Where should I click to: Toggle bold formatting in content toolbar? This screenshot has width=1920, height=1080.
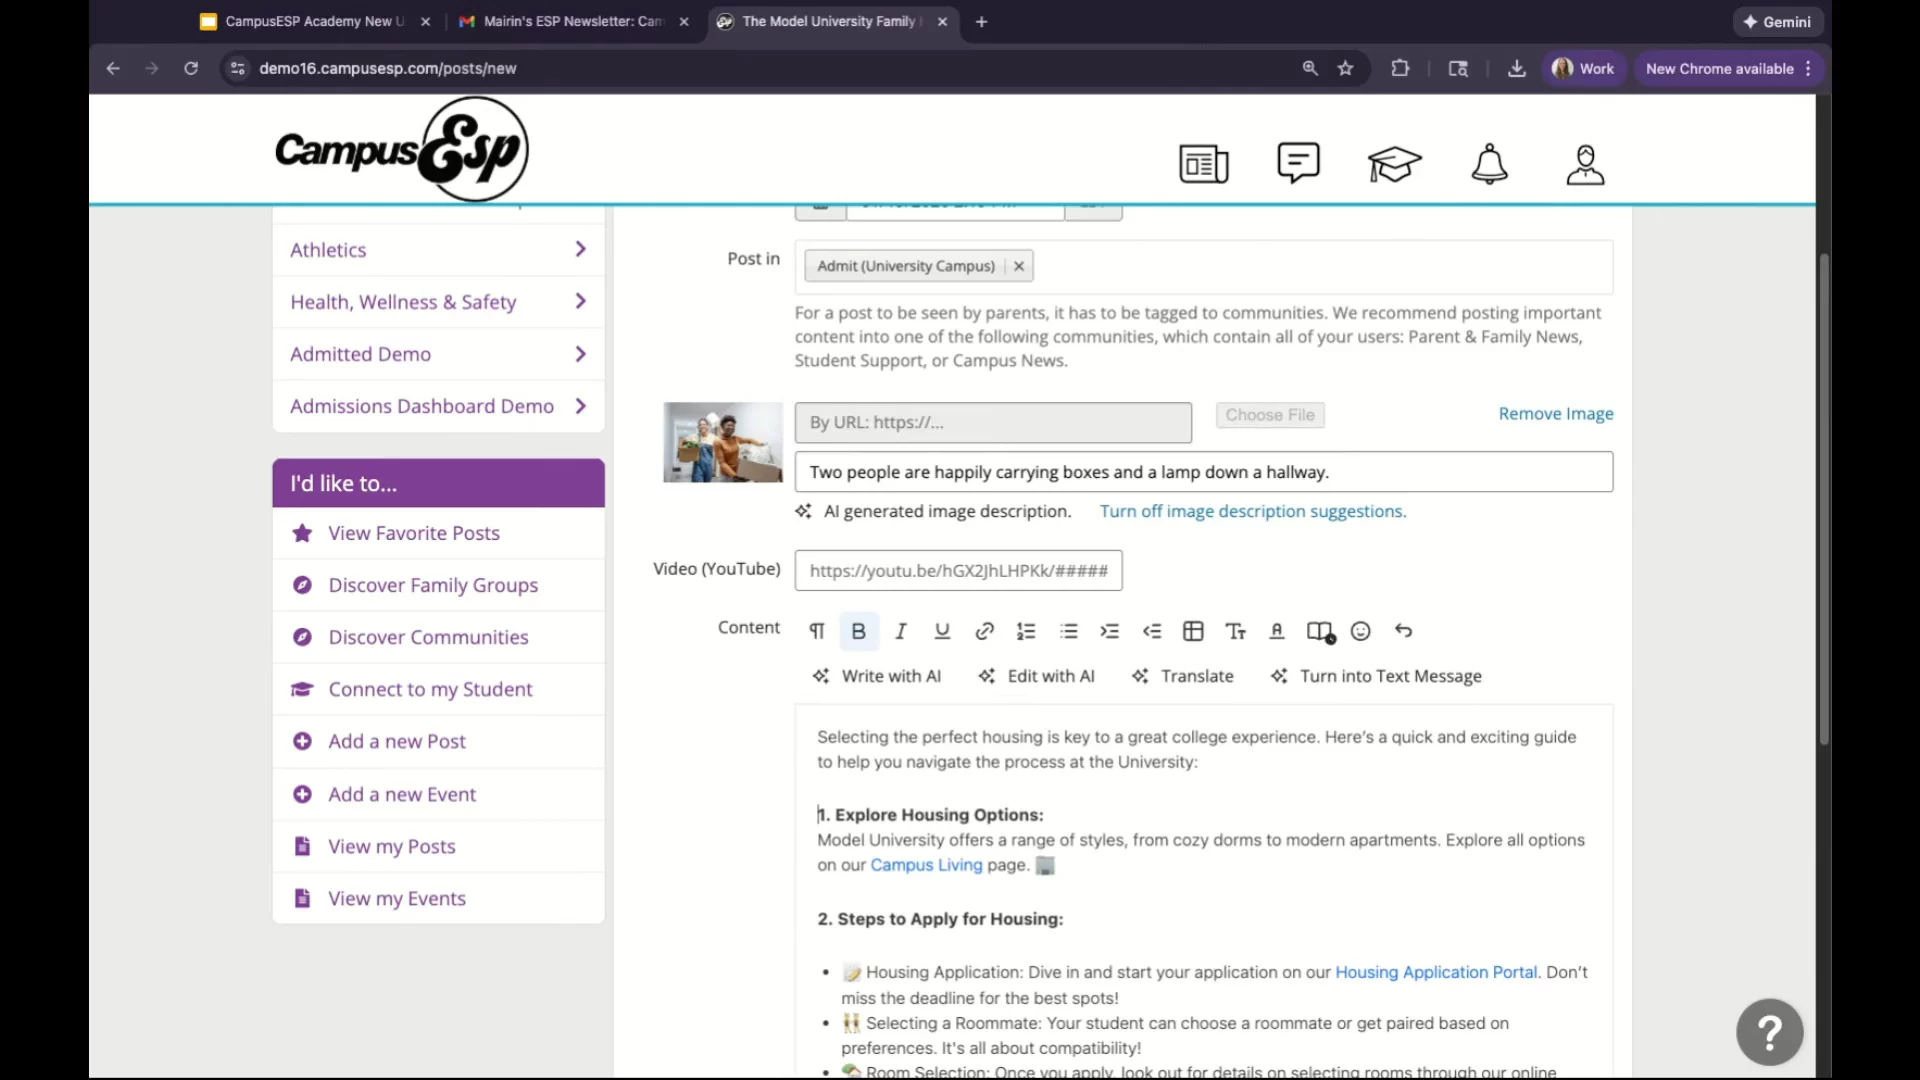pyautogui.click(x=858, y=631)
